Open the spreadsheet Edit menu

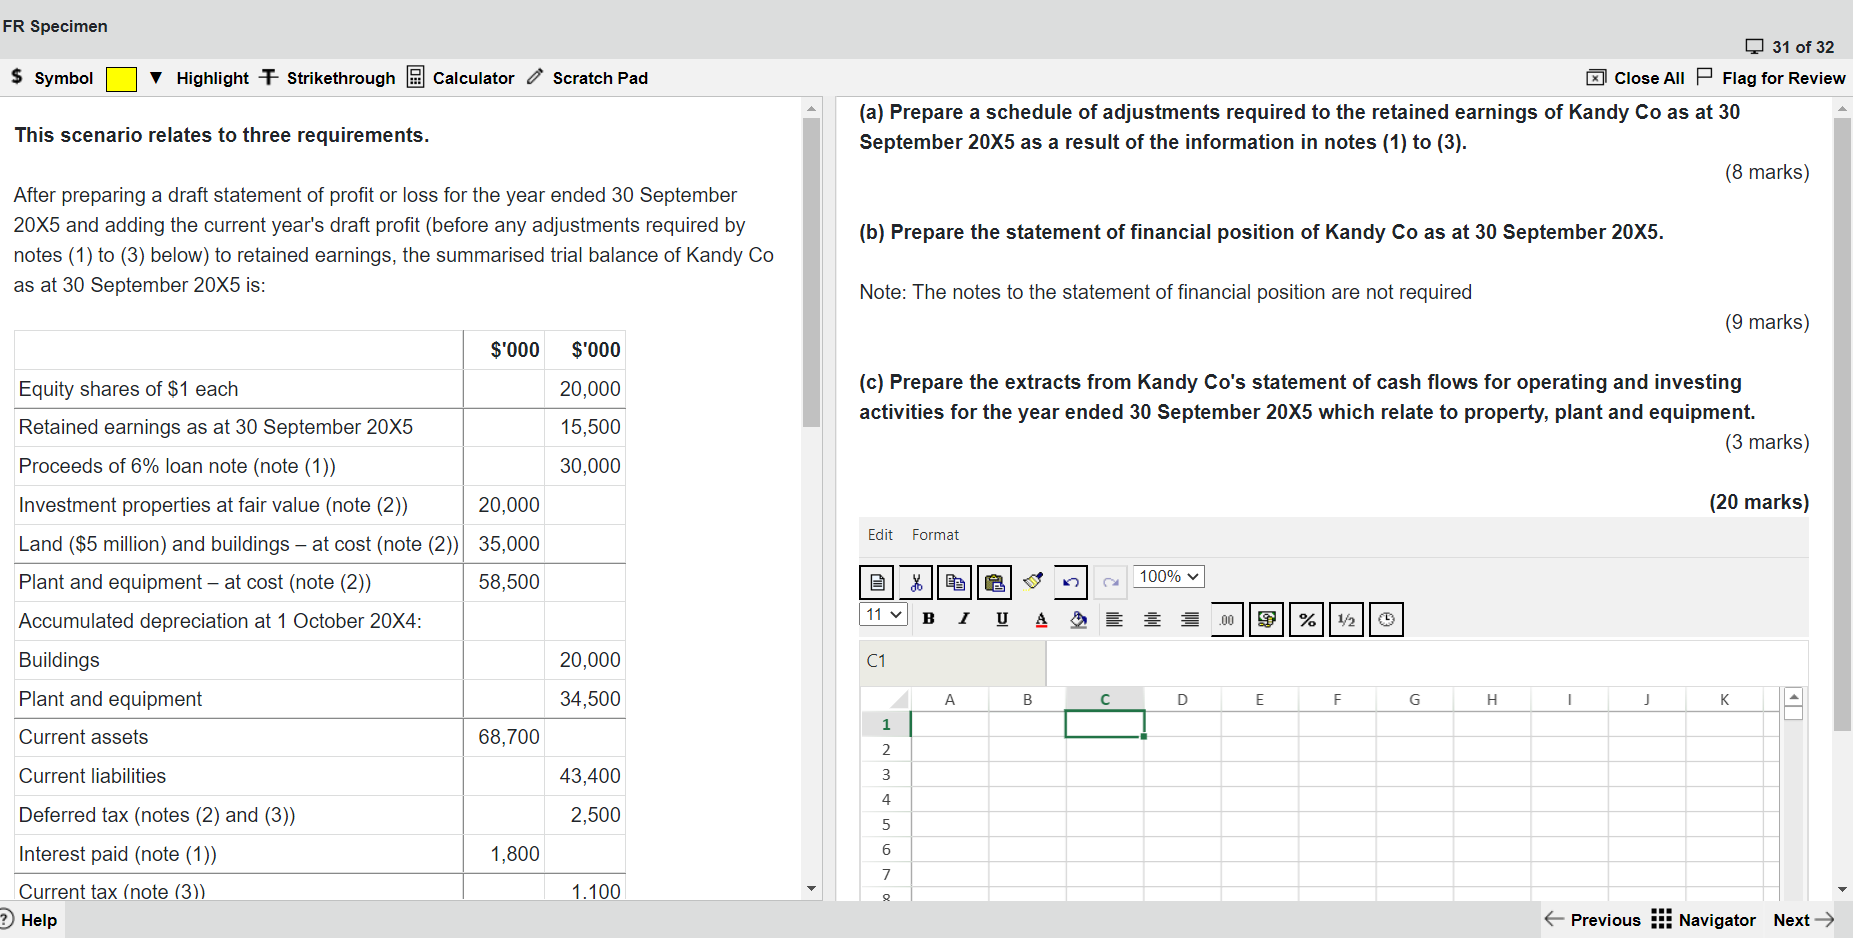[880, 535]
